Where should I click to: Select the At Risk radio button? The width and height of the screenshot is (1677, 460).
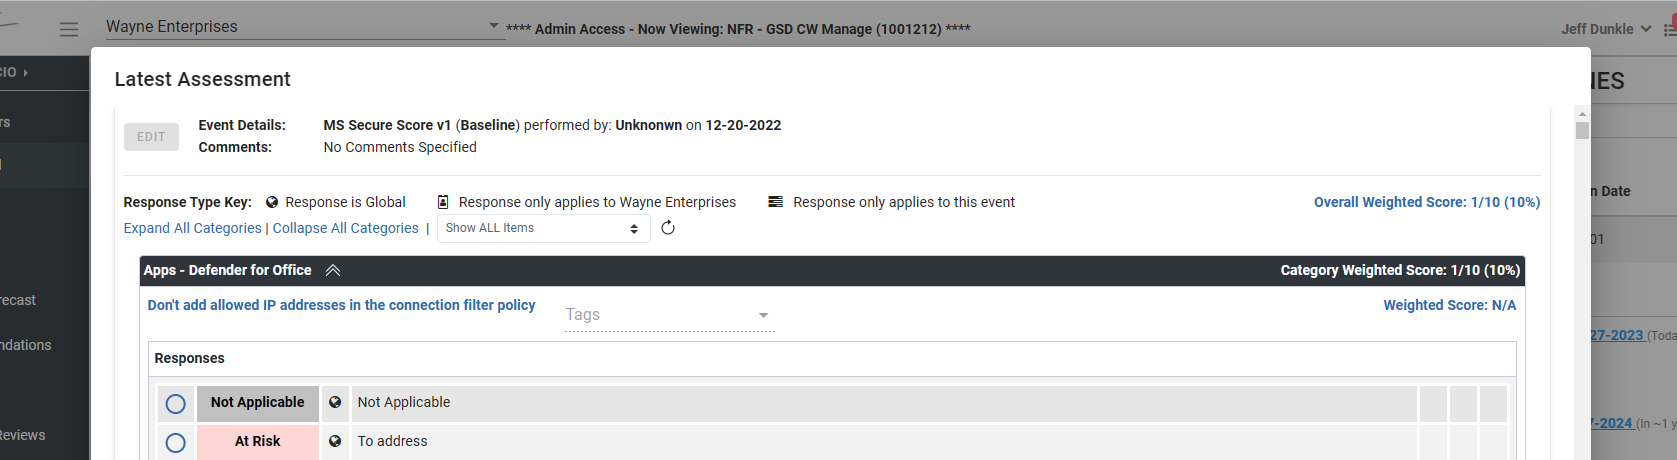click(x=175, y=442)
